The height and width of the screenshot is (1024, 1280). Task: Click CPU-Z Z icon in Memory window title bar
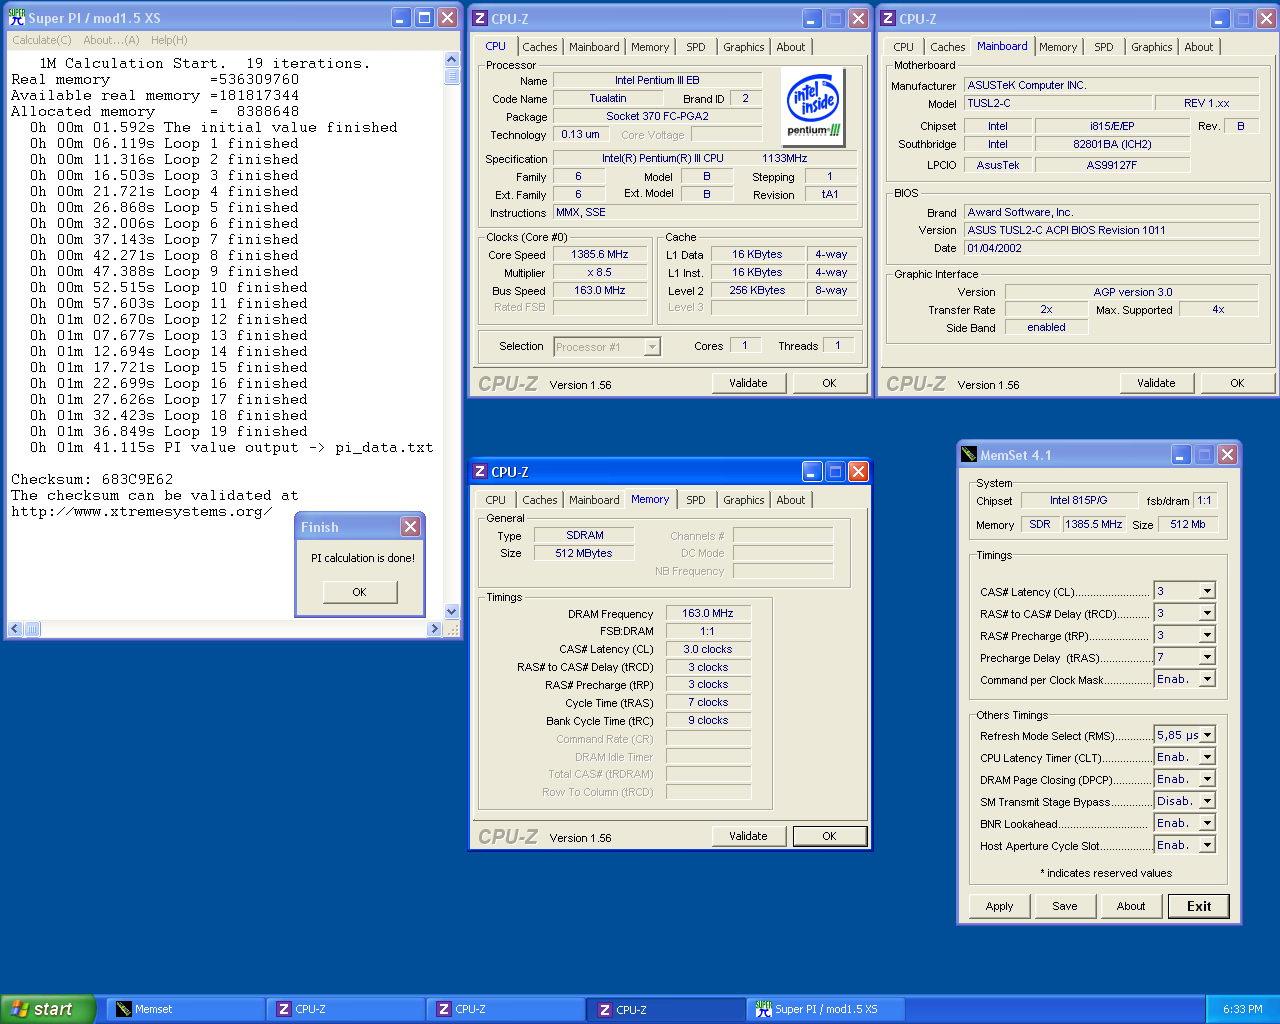(x=480, y=472)
